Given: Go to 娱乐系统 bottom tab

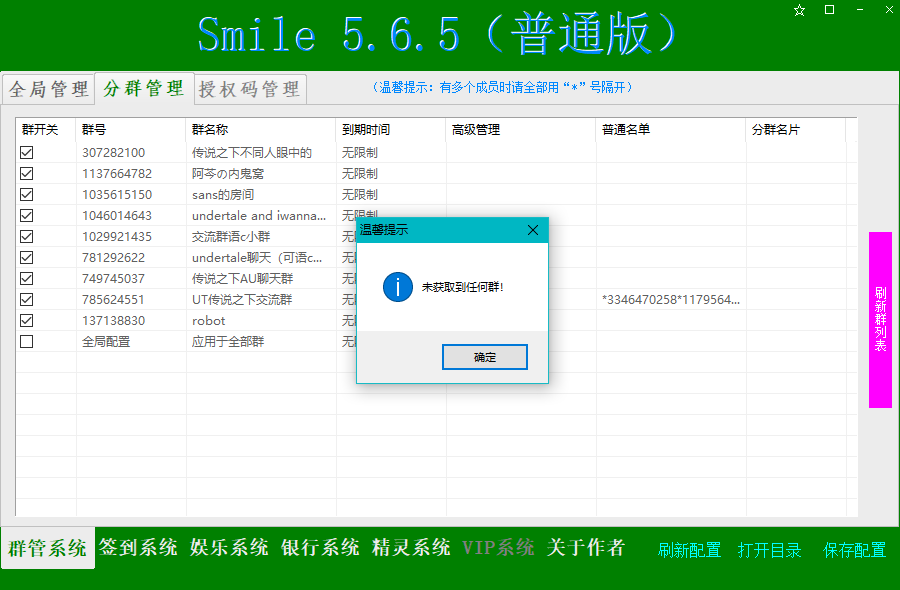Looking at the screenshot, I should [230, 548].
